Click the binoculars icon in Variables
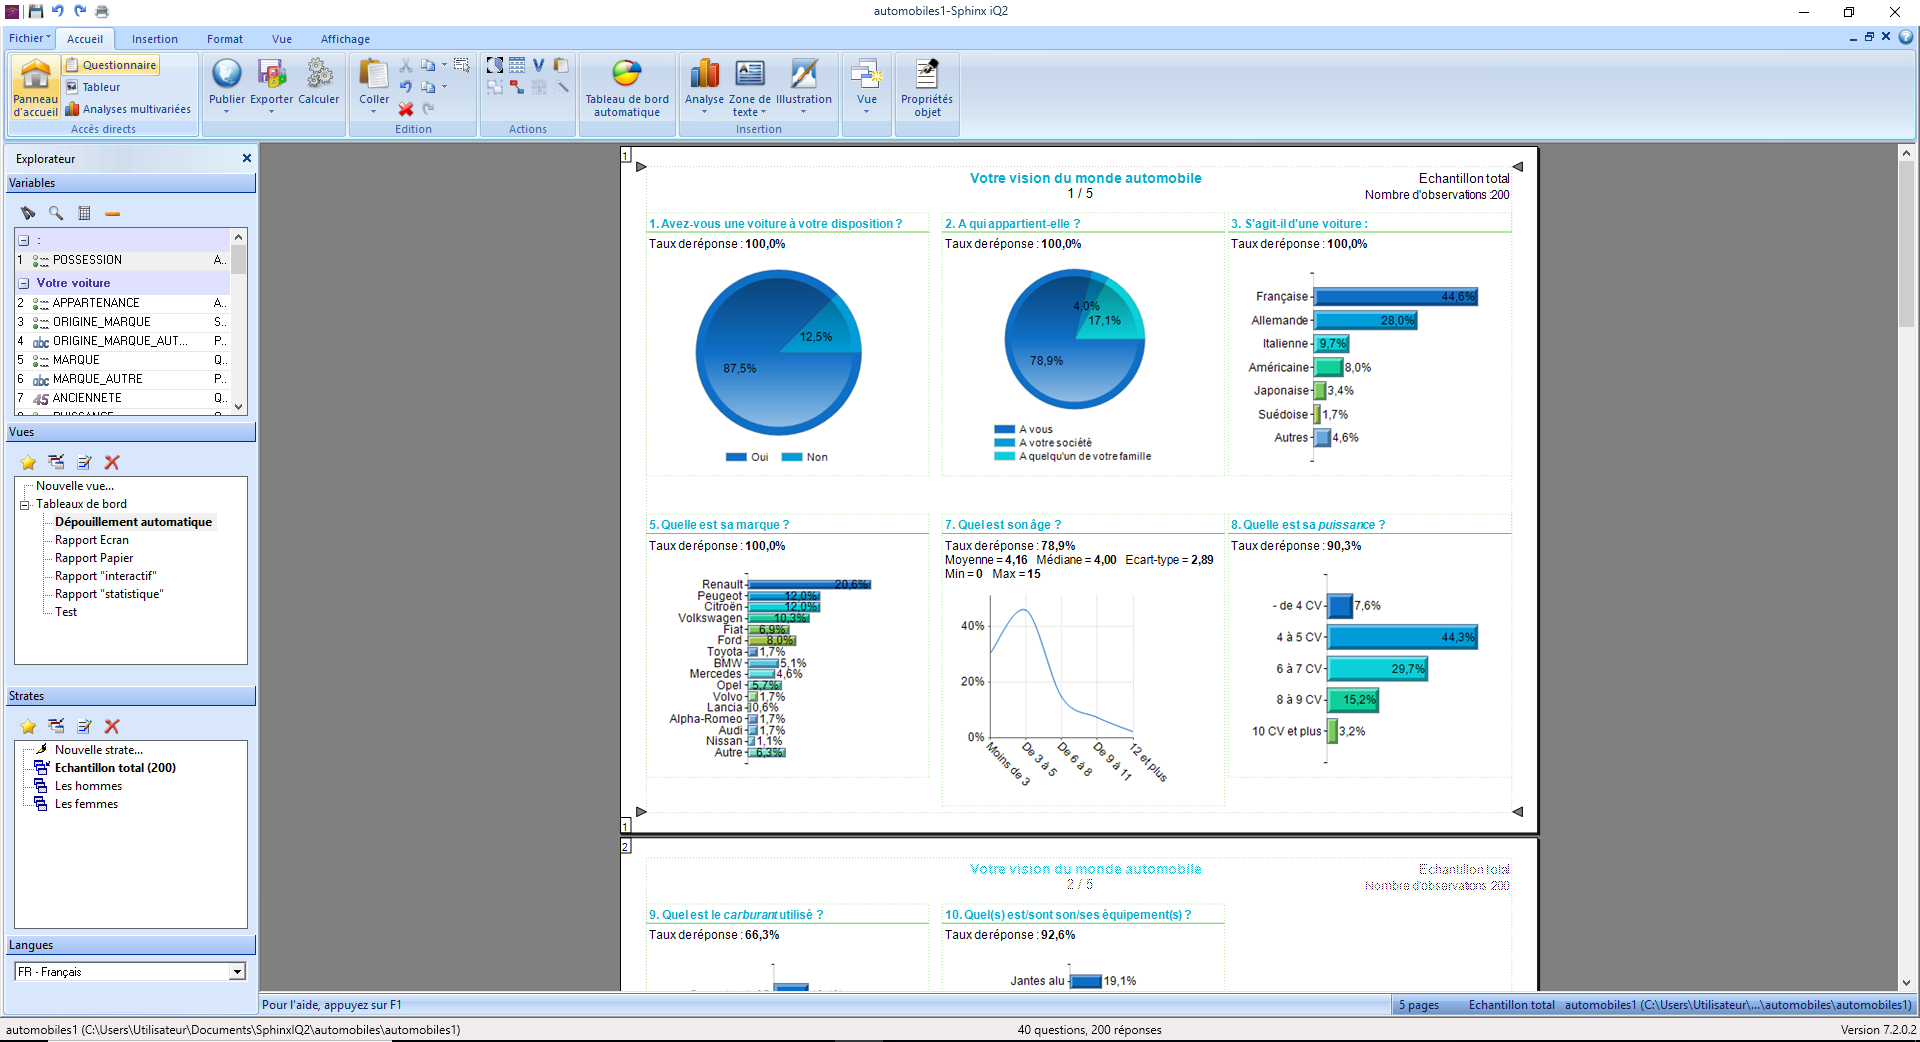The image size is (1920, 1042). 28,213
